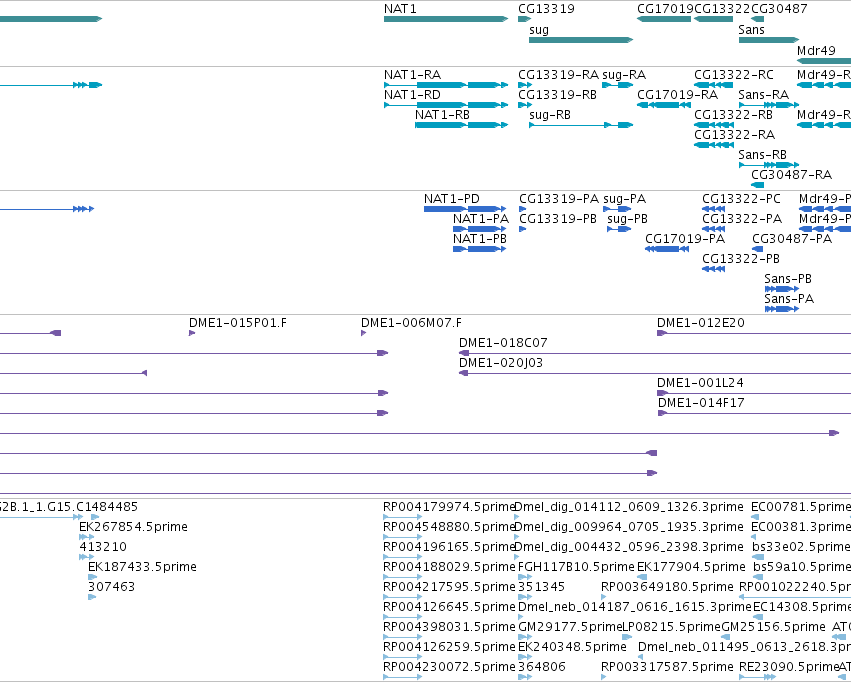Click the DME1-006M07.F marker arrow

click(x=363, y=333)
